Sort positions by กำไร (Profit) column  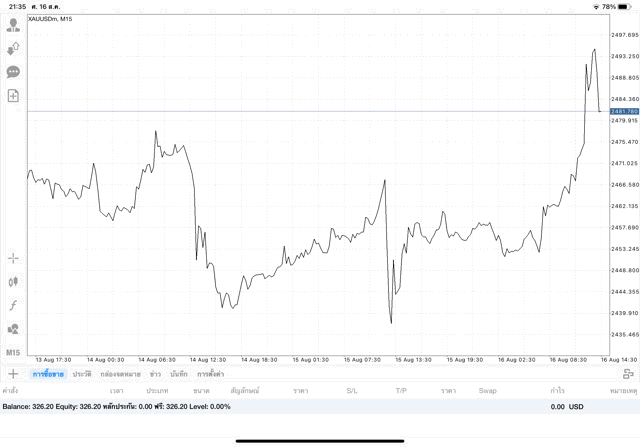click(x=558, y=390)
